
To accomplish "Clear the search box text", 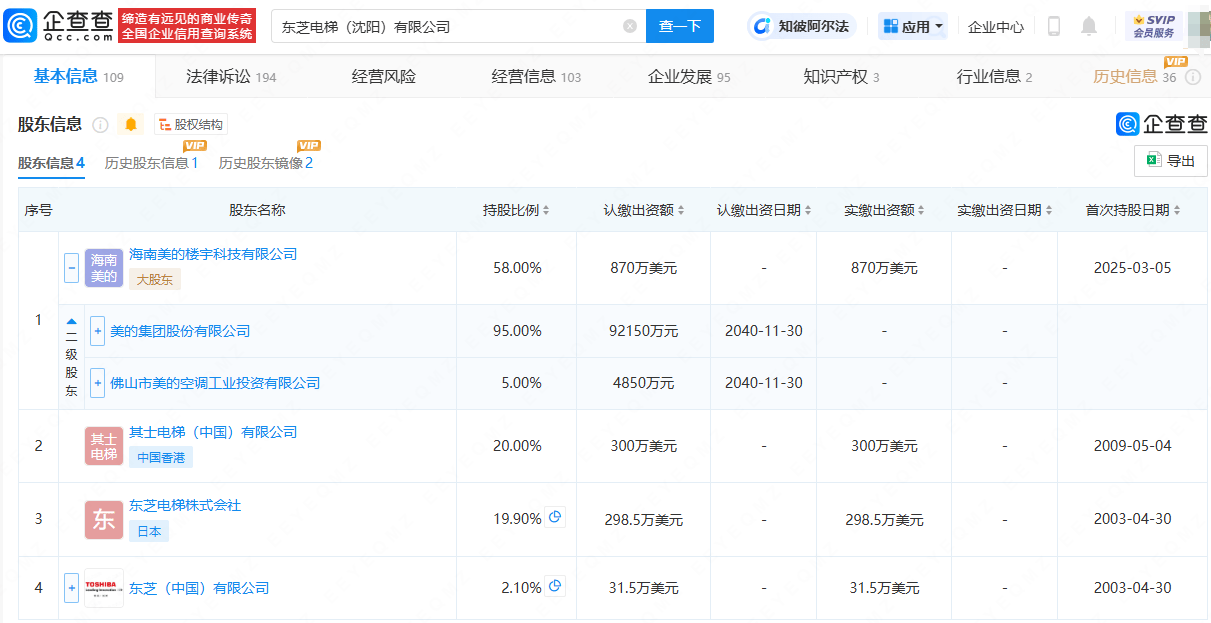I will point(630,27).
